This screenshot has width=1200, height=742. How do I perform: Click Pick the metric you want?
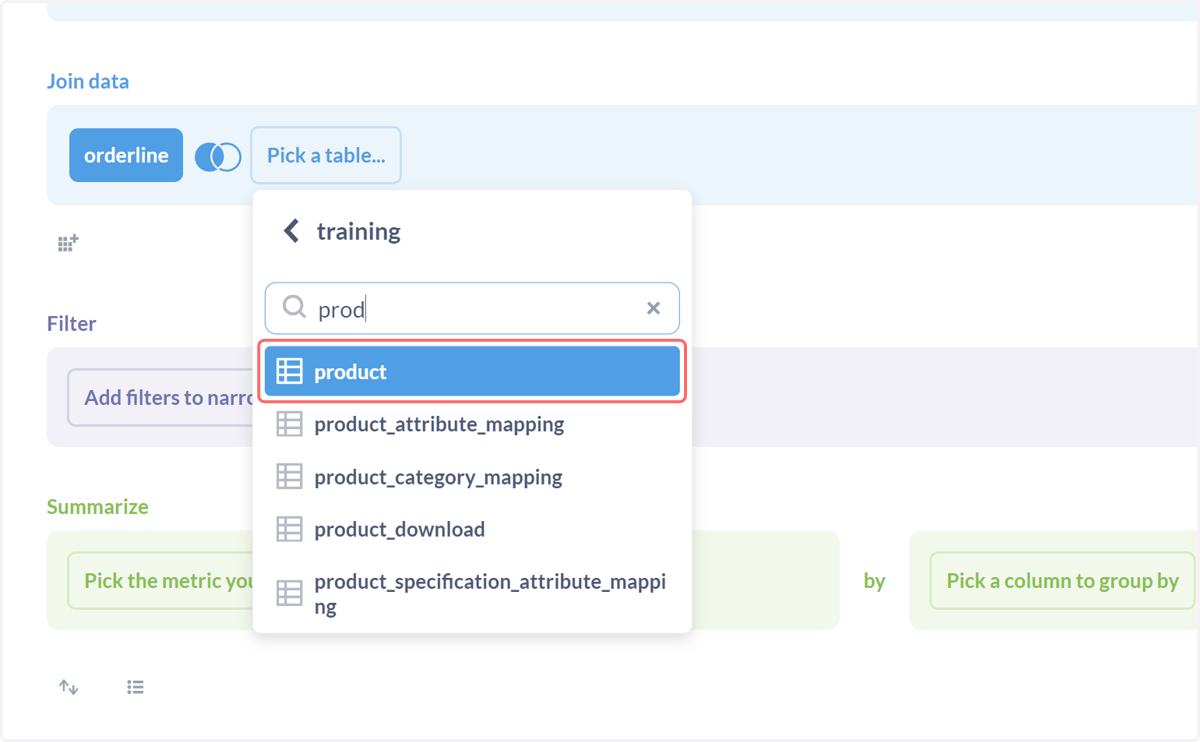[160, 580]
